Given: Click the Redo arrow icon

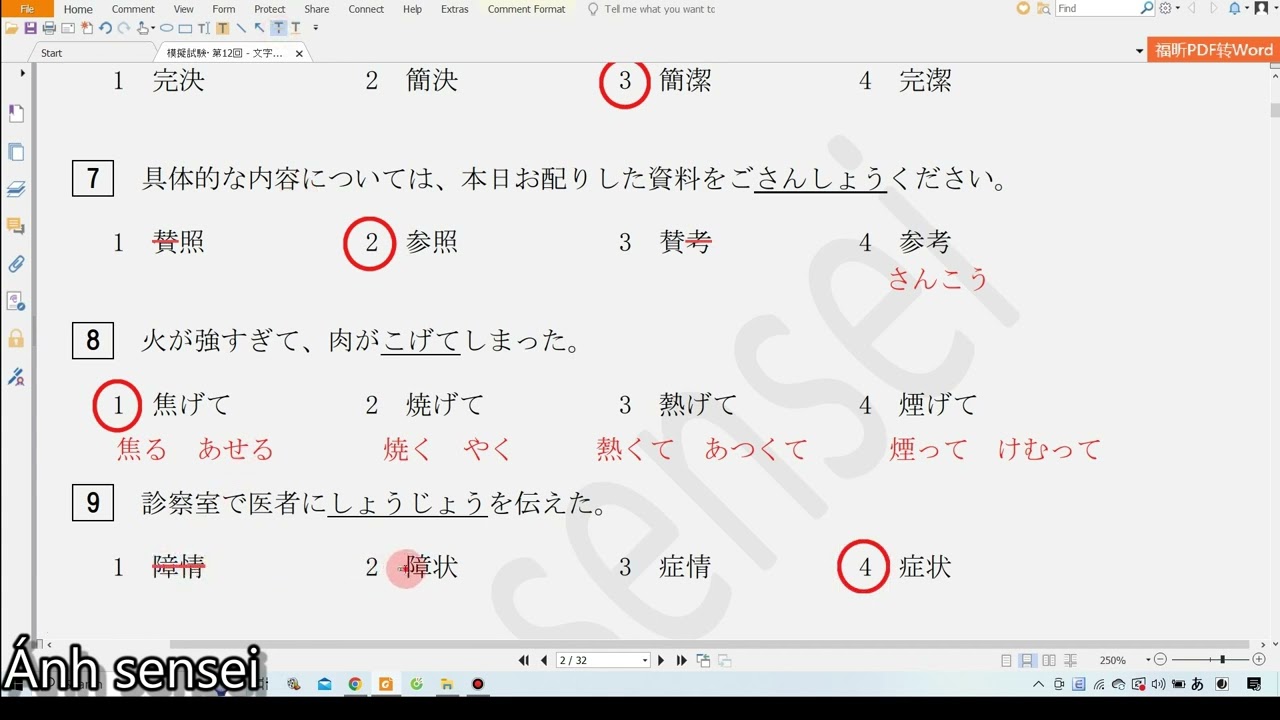Looking at the screenshot, I should 123,28.
